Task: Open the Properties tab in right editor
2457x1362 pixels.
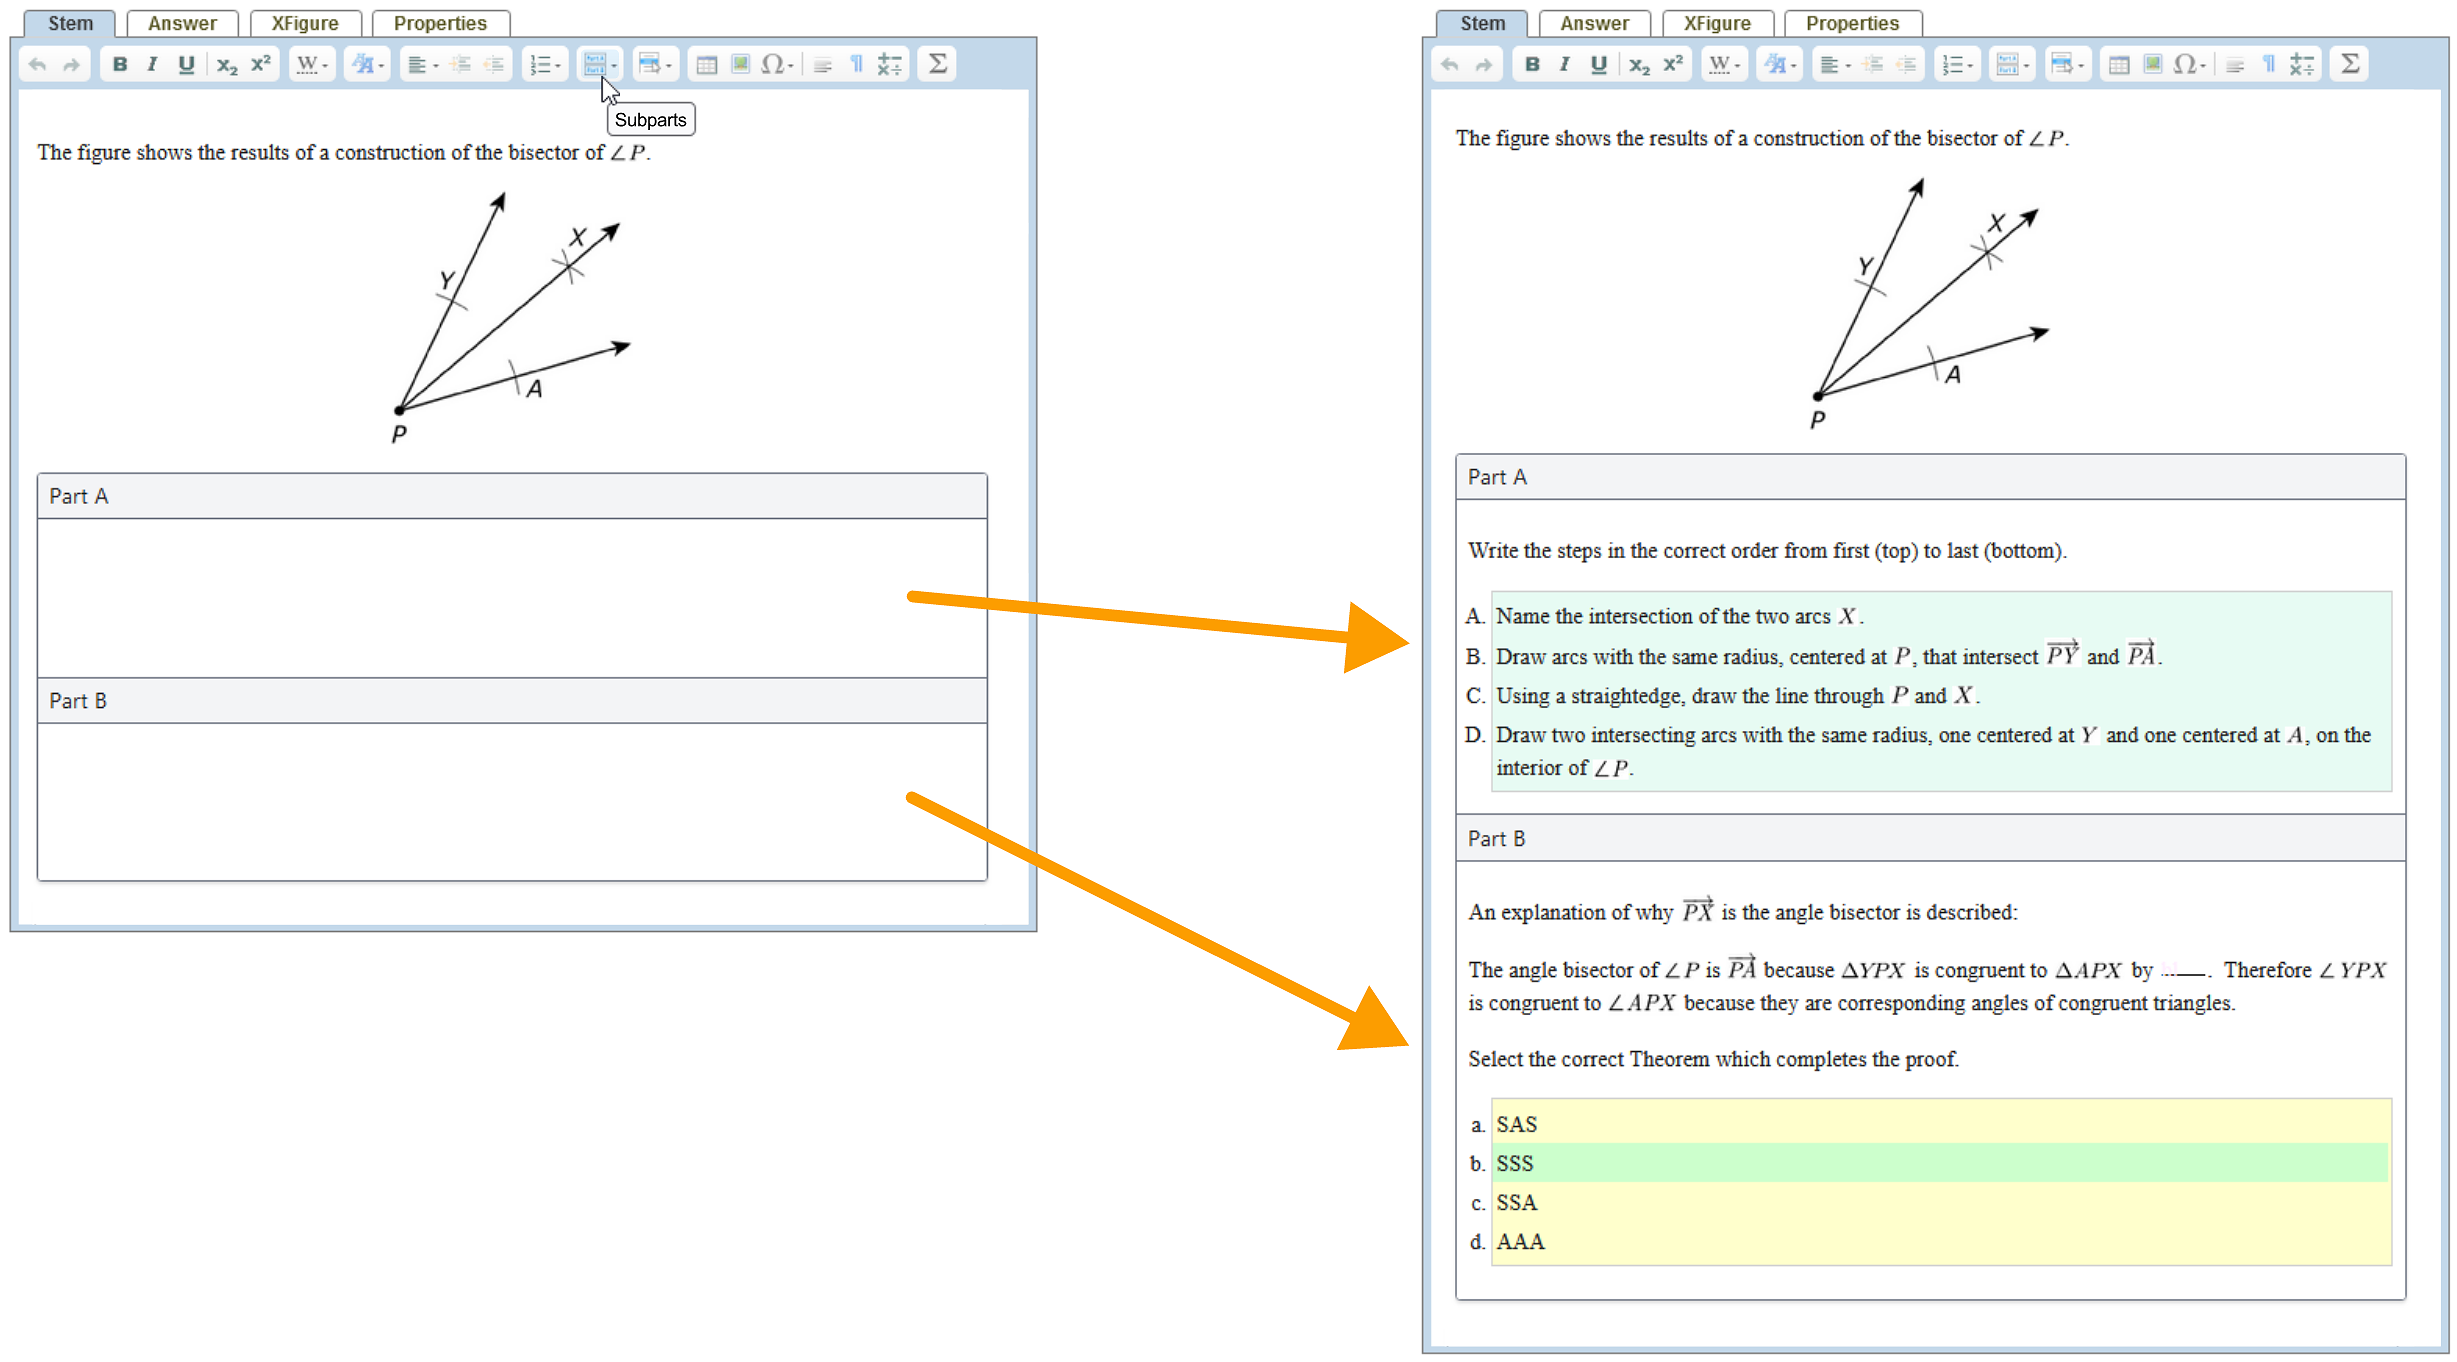Action: coord(1852,23)
